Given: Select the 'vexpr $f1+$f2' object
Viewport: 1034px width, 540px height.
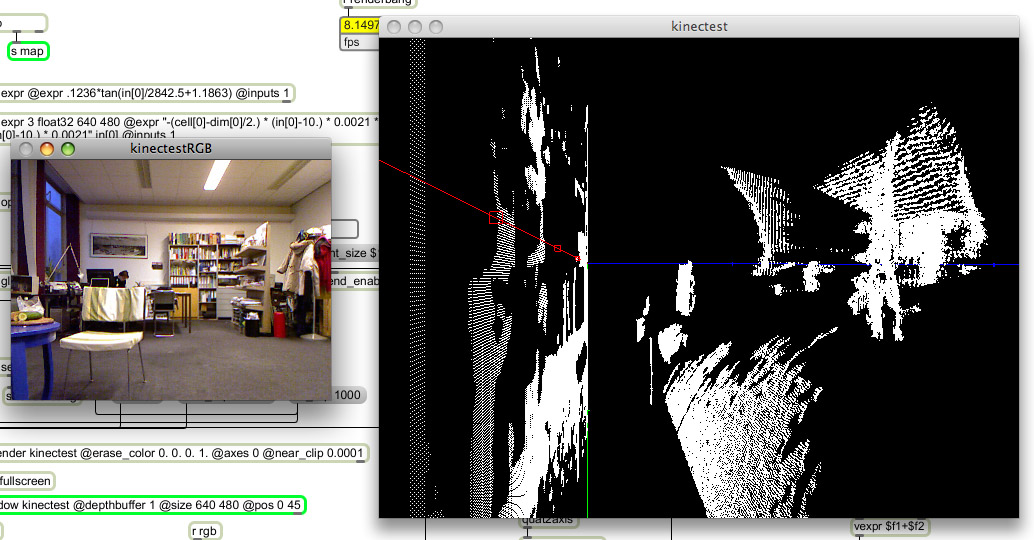Looking at the screenshot, I should [890, 526].
